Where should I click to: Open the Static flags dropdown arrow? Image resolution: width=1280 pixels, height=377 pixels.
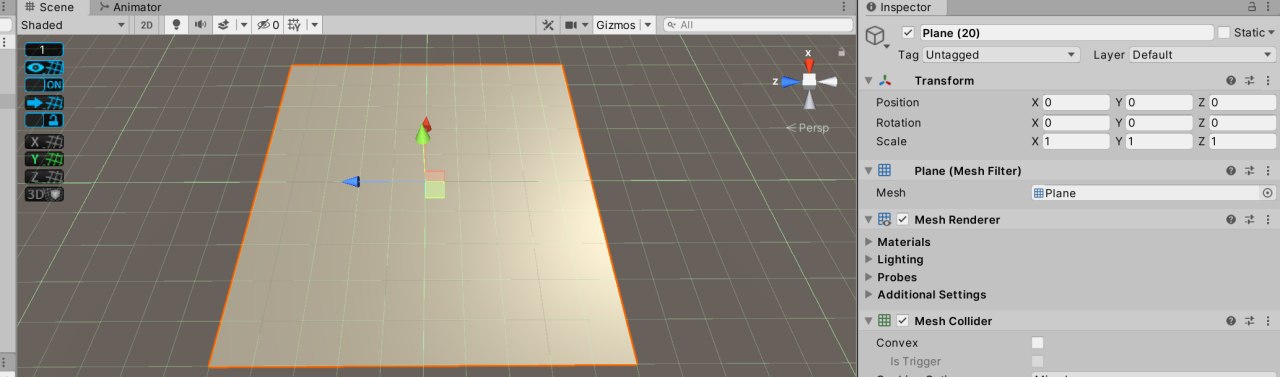1271,33
